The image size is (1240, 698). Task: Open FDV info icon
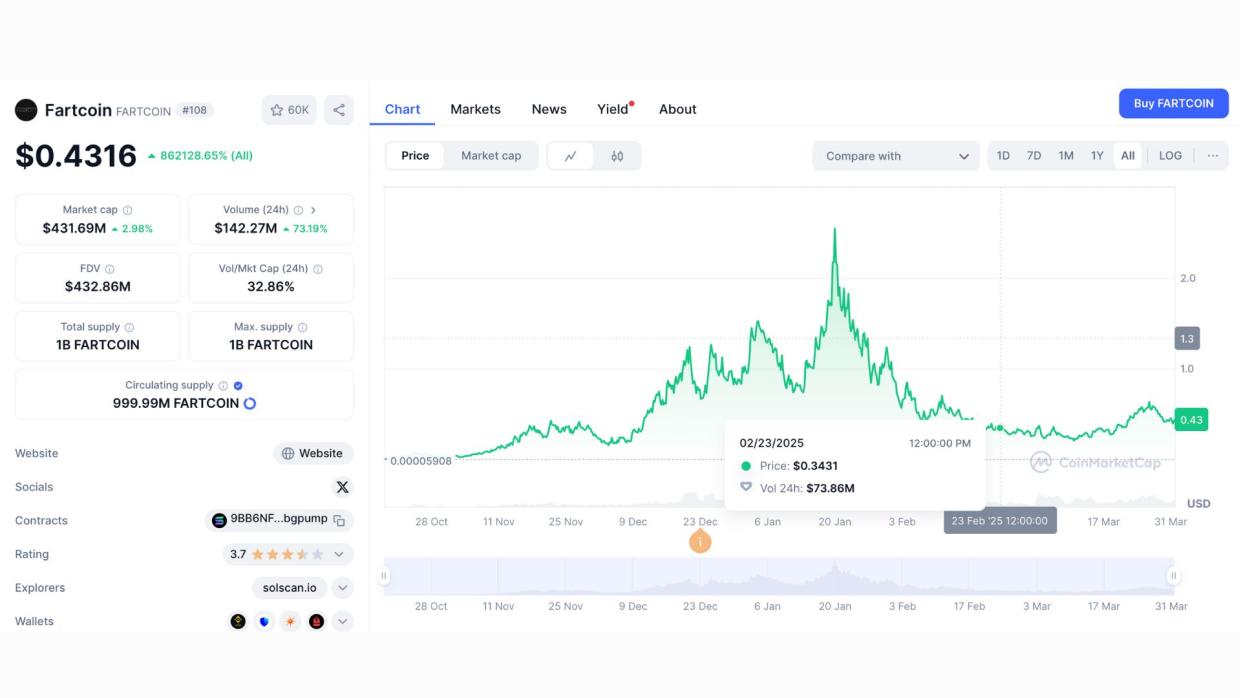pos(110,269)
